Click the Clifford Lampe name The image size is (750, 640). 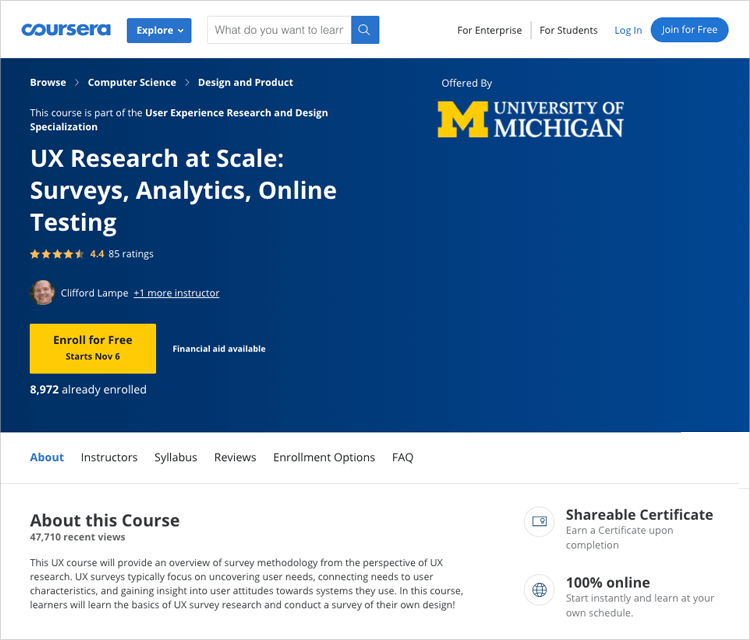click(x=94, y=293)
